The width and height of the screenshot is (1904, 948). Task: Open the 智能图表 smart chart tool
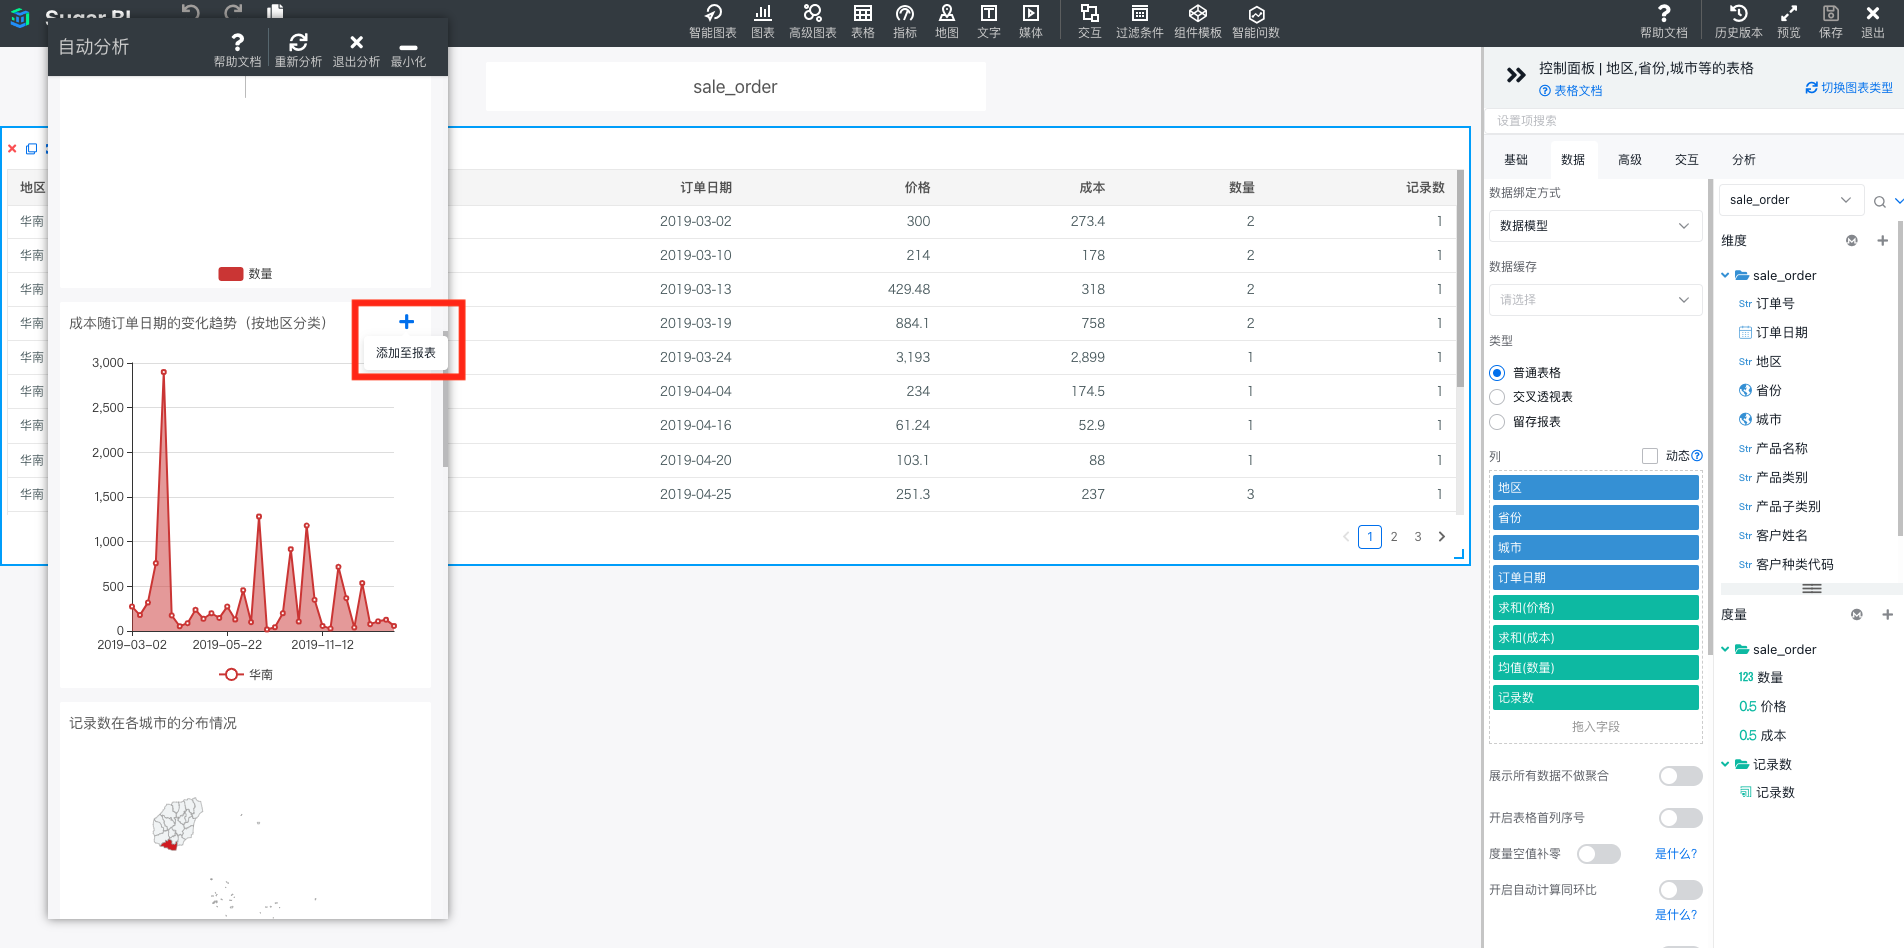pyautogui.click(x=712, y=21)
